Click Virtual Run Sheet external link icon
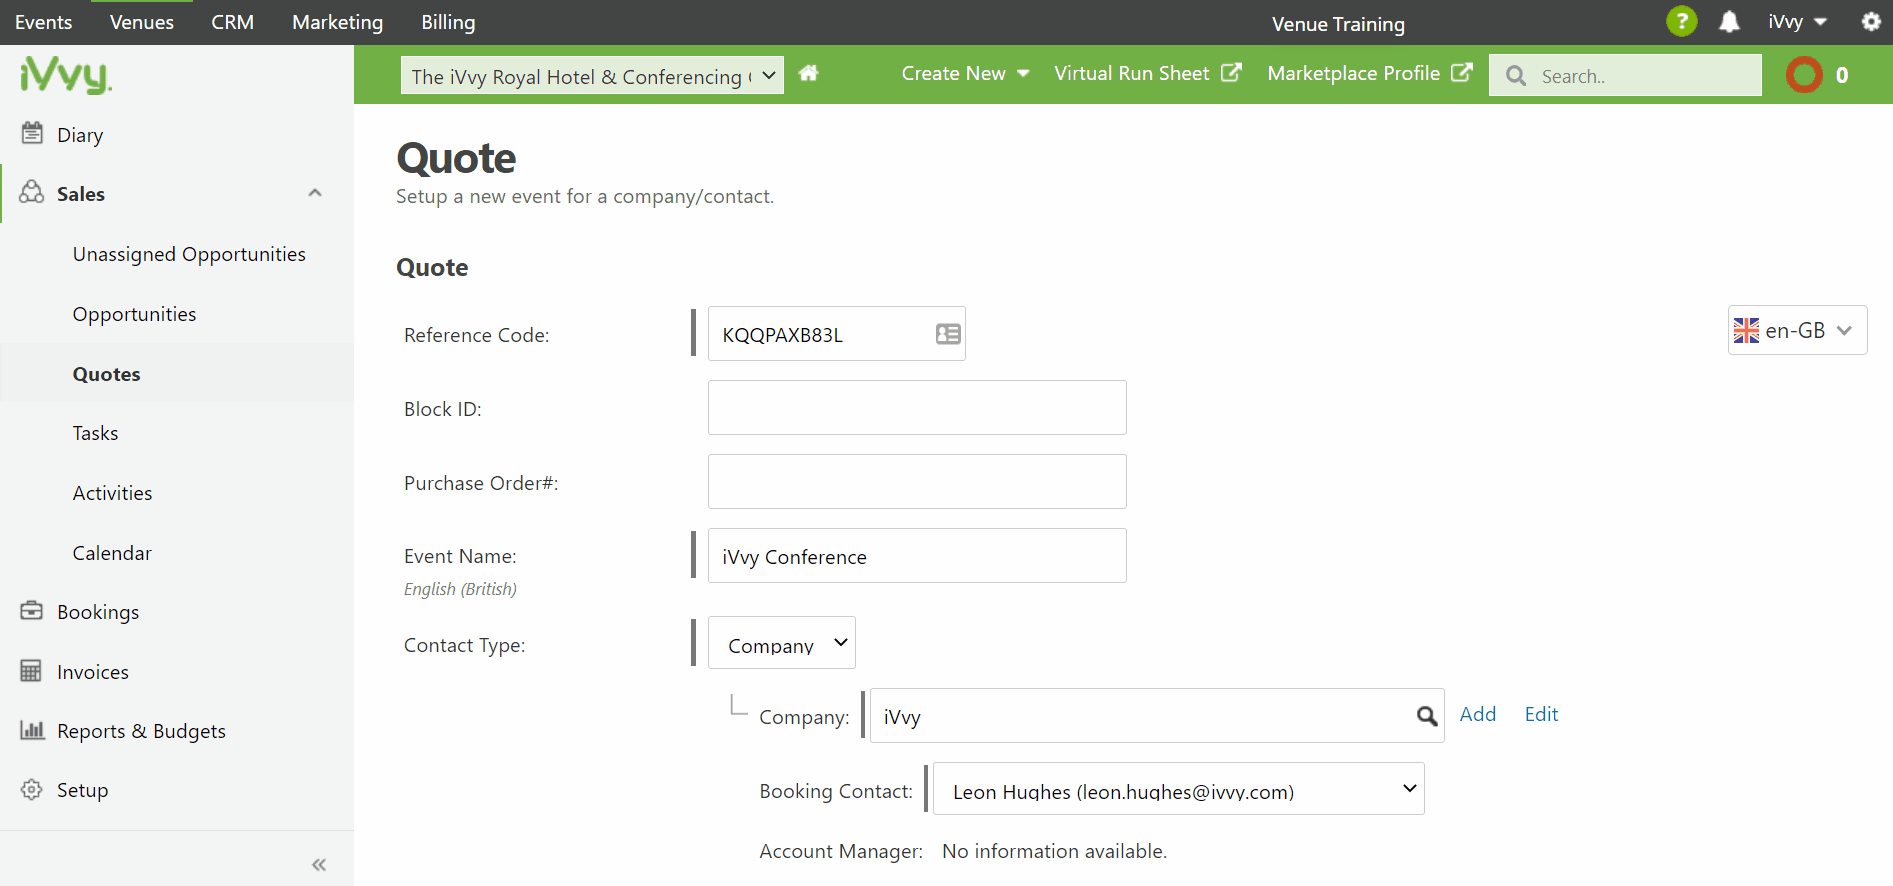 [x=1232, y=72]
